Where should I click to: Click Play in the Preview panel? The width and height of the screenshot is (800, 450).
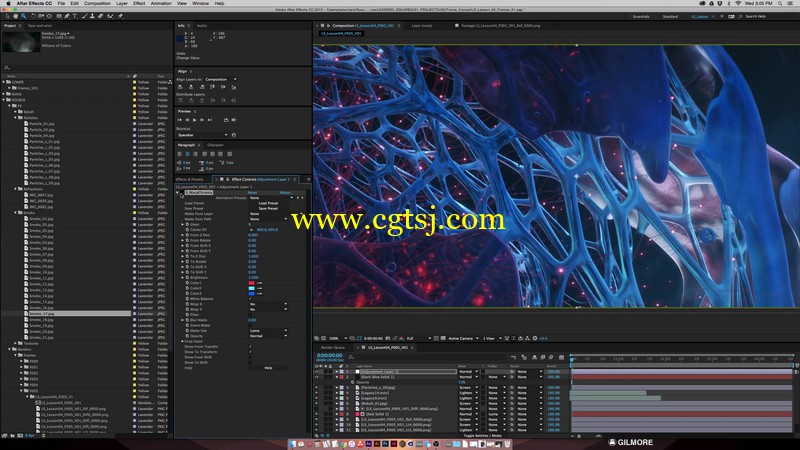194,120
